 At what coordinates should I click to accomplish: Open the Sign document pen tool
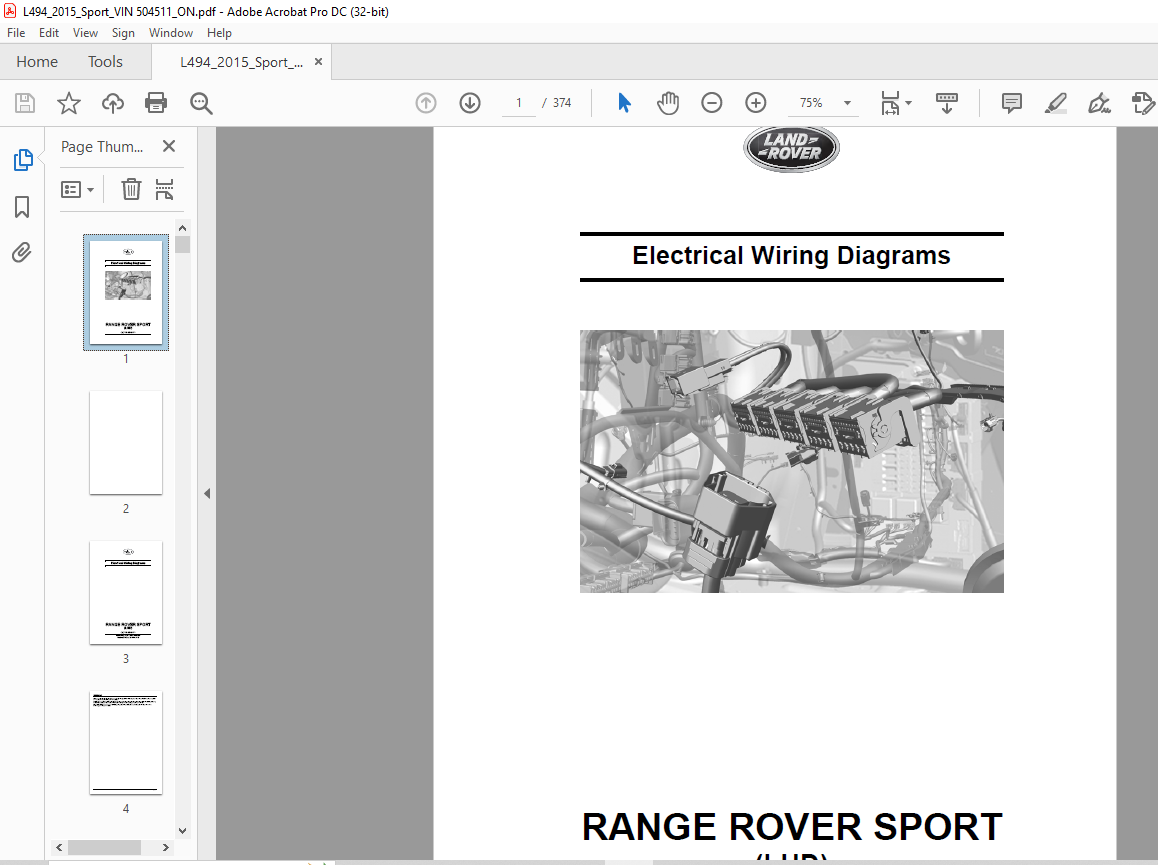coord(1099,103)
